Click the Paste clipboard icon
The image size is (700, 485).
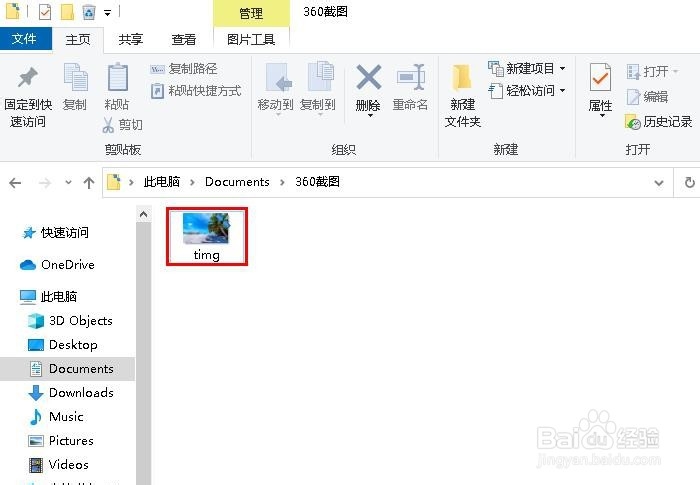tap(117, 77)
